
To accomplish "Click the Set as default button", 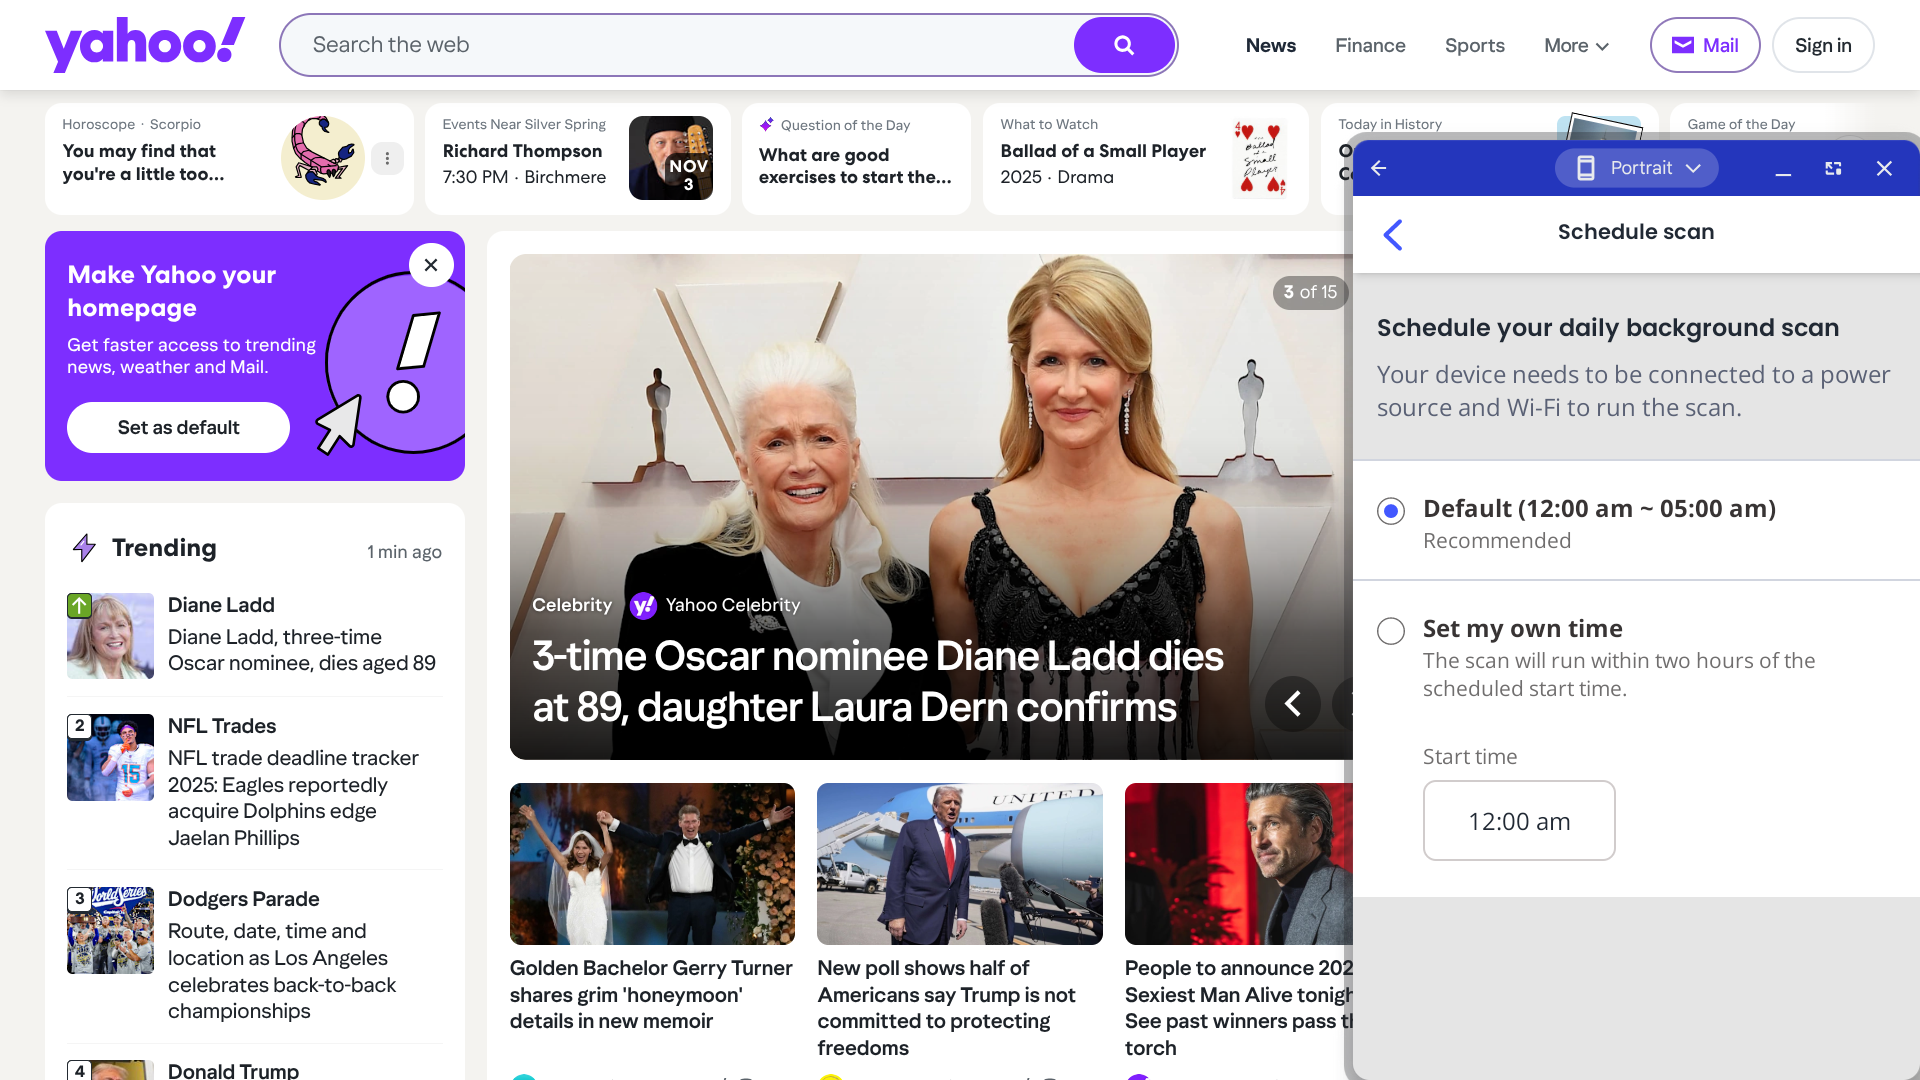I will tap(178, 428).
